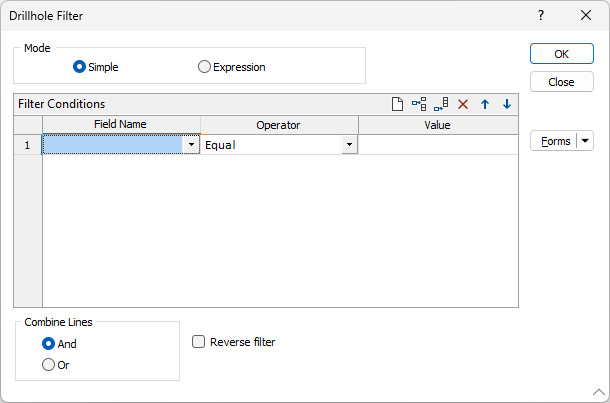Delete the selected filter row with red X
This screenshot has width=610, height=403.
point(463,104)
